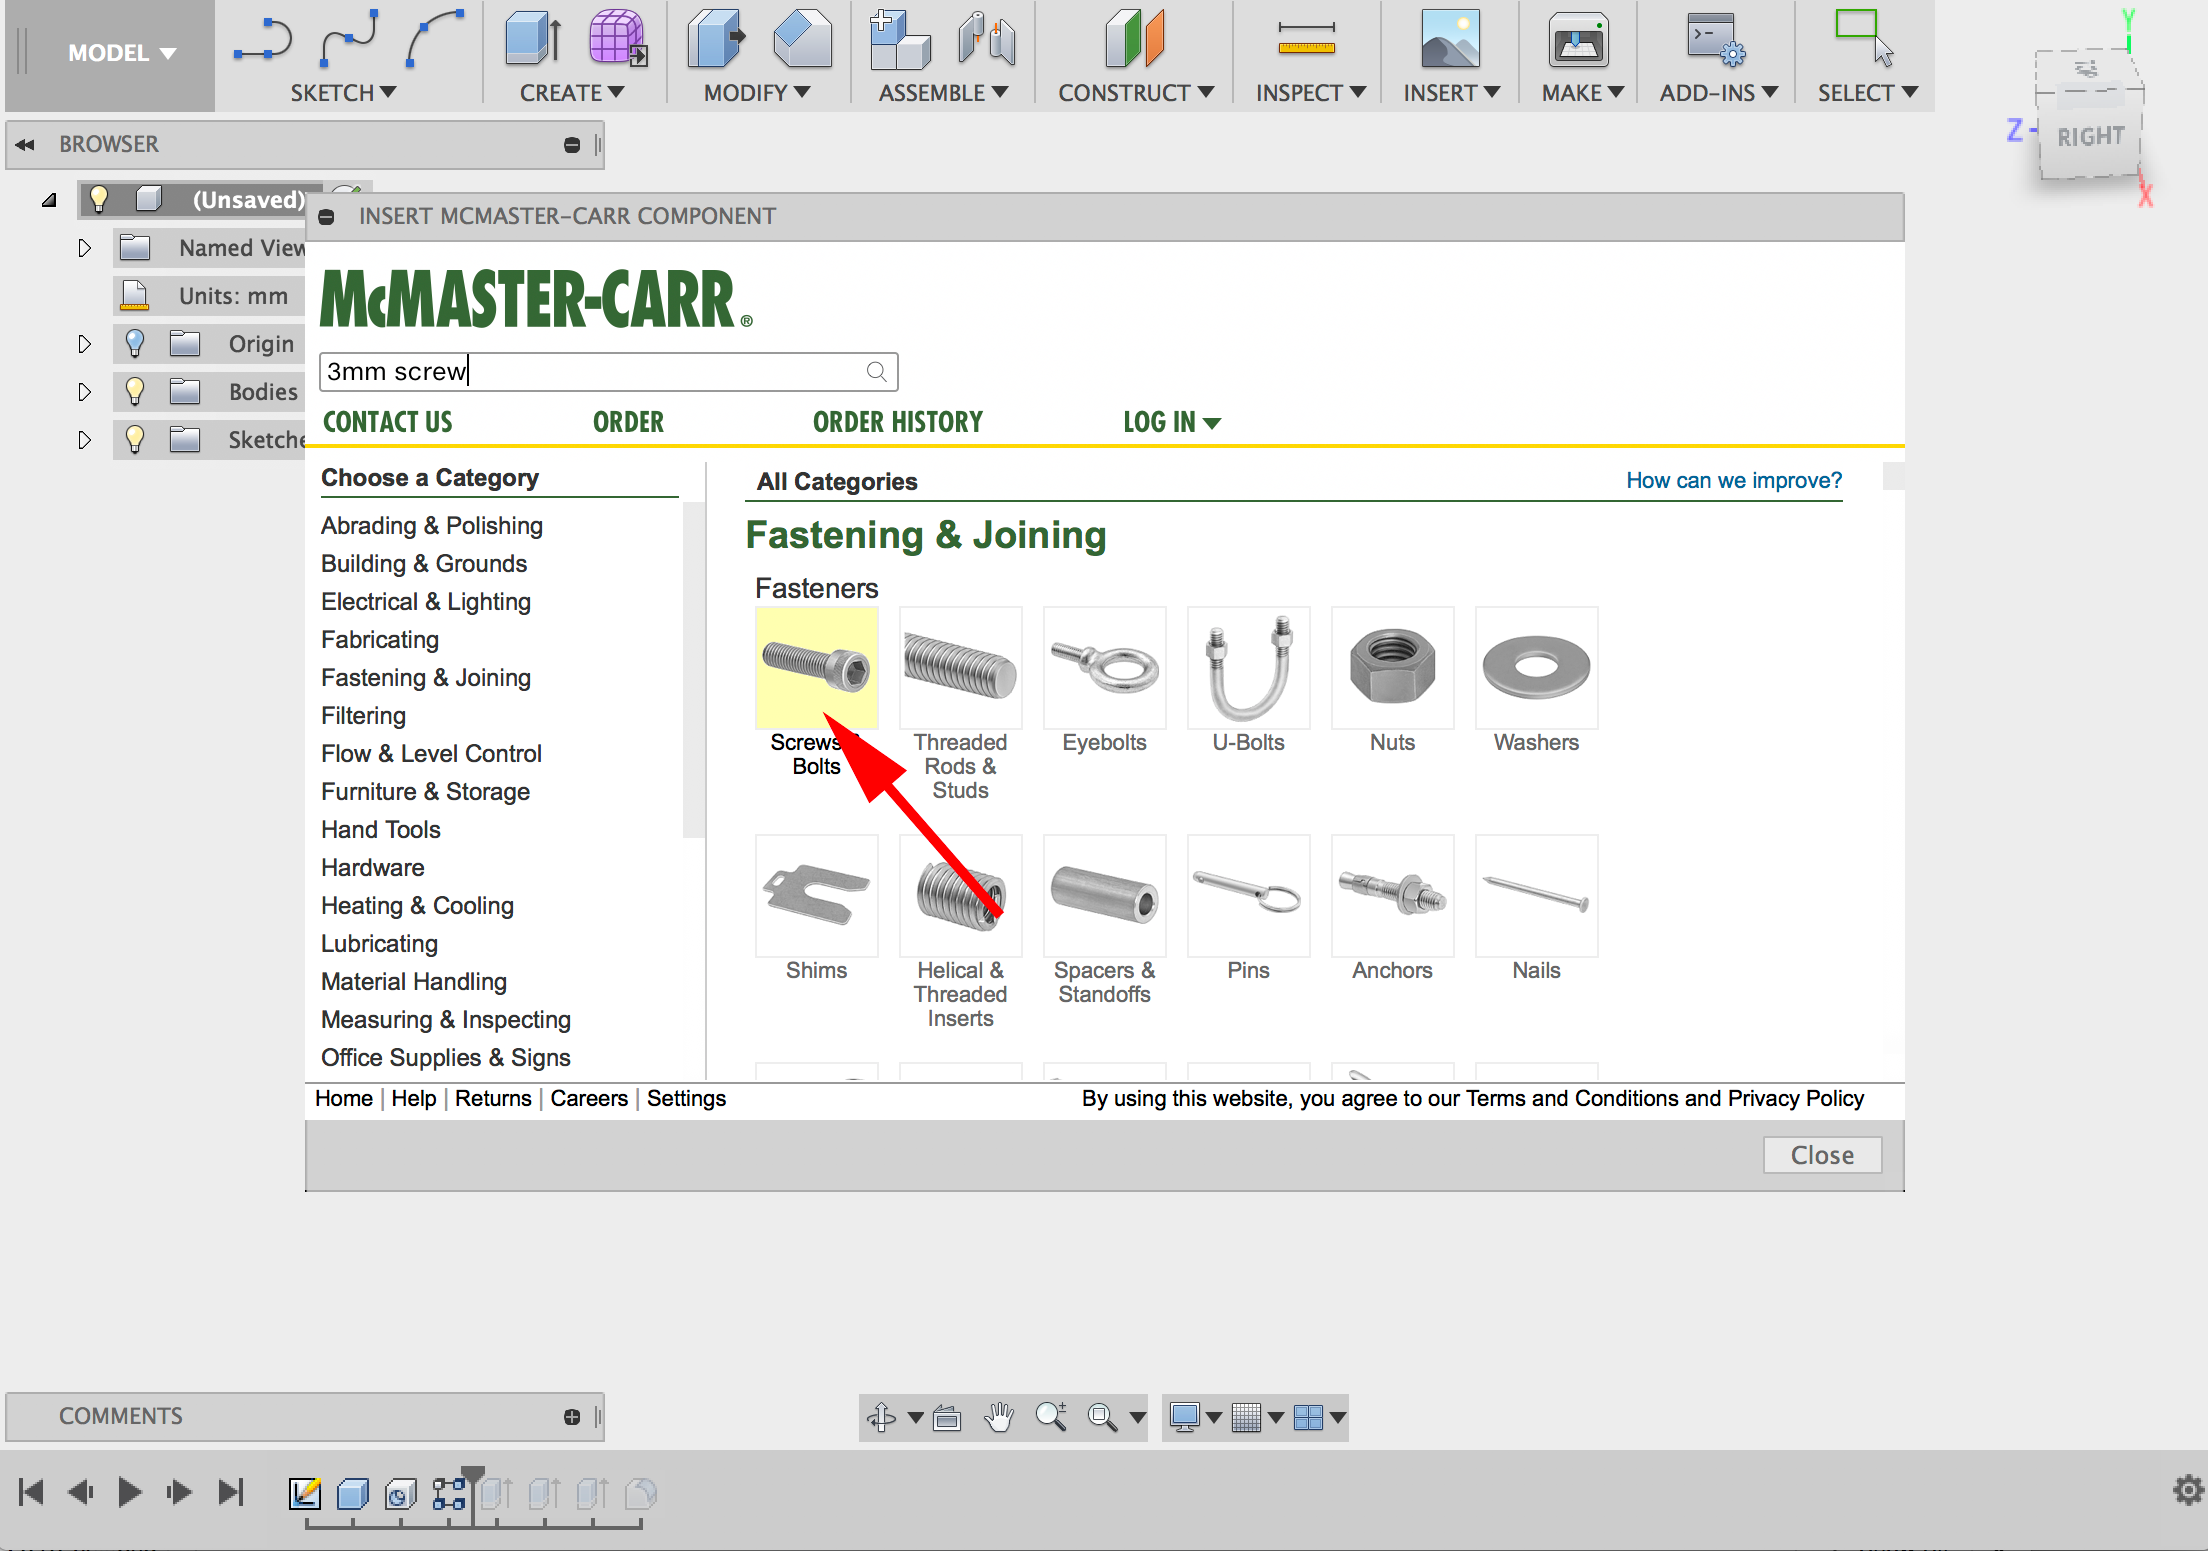Expand the Origin tree node
The height and width of the screenshot is (1551, 2208).
tap(85, 344)
